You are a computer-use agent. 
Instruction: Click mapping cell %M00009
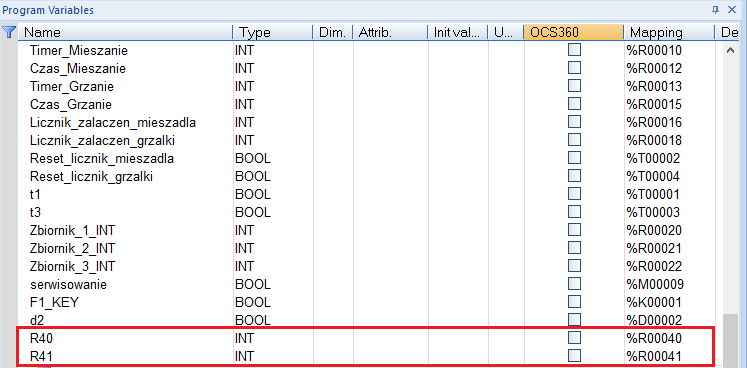[655, 285]
